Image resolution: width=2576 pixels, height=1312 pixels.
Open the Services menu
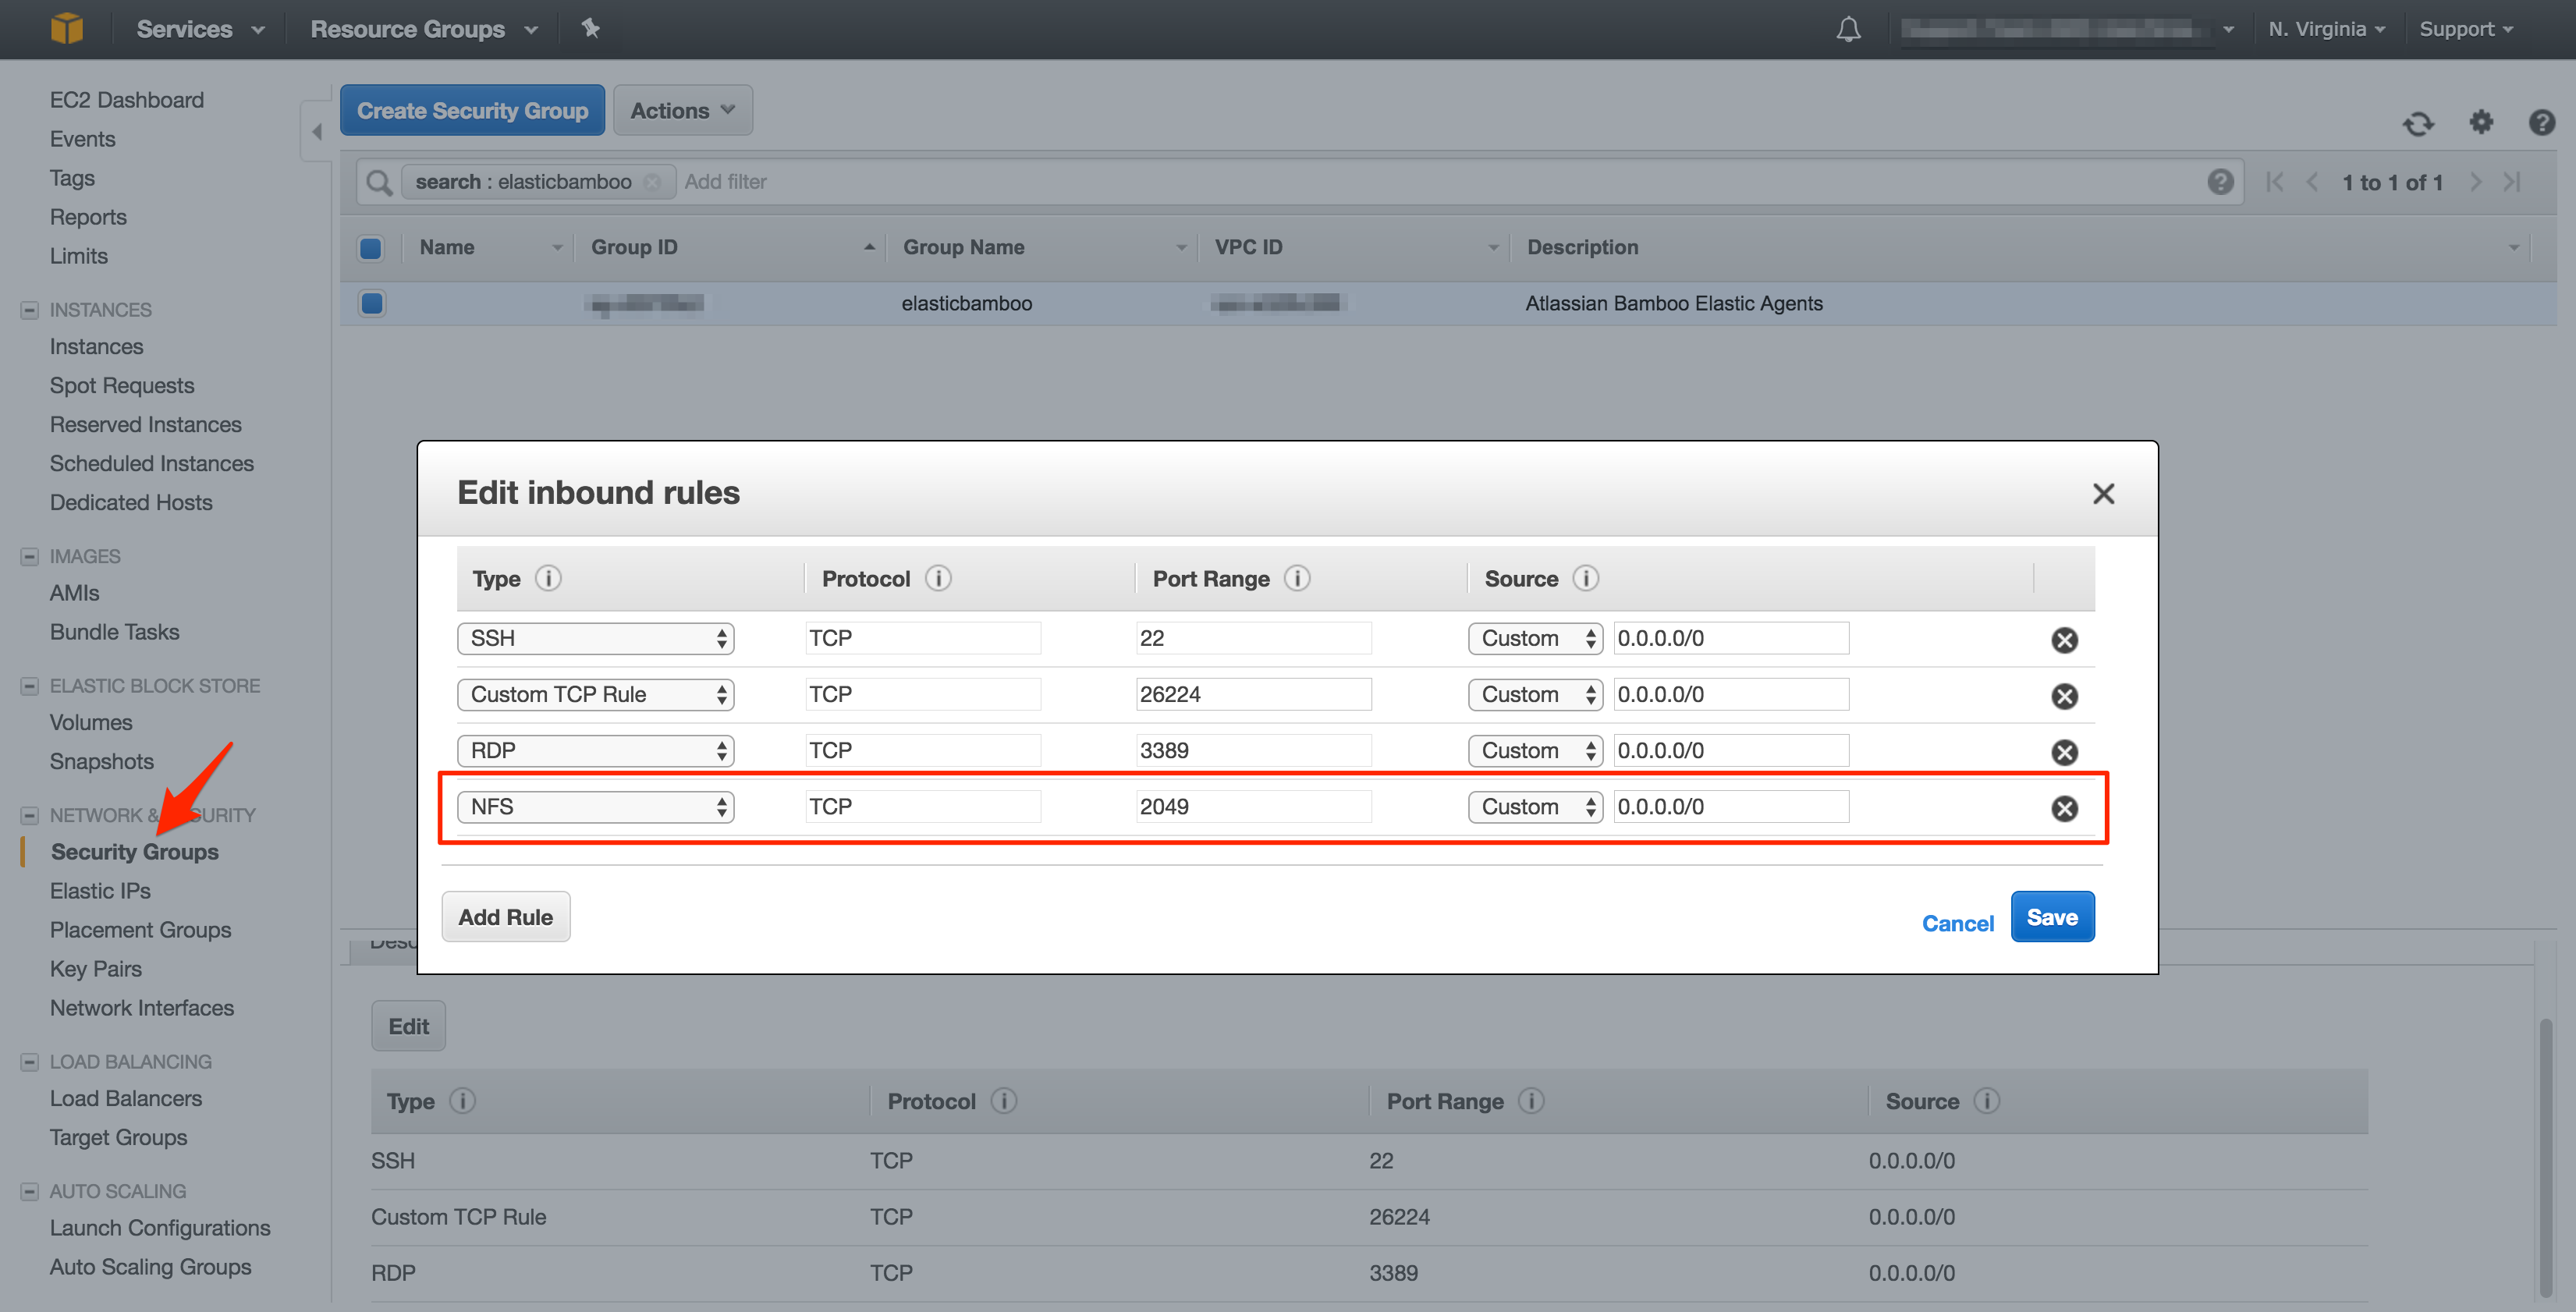pos(200,29)
